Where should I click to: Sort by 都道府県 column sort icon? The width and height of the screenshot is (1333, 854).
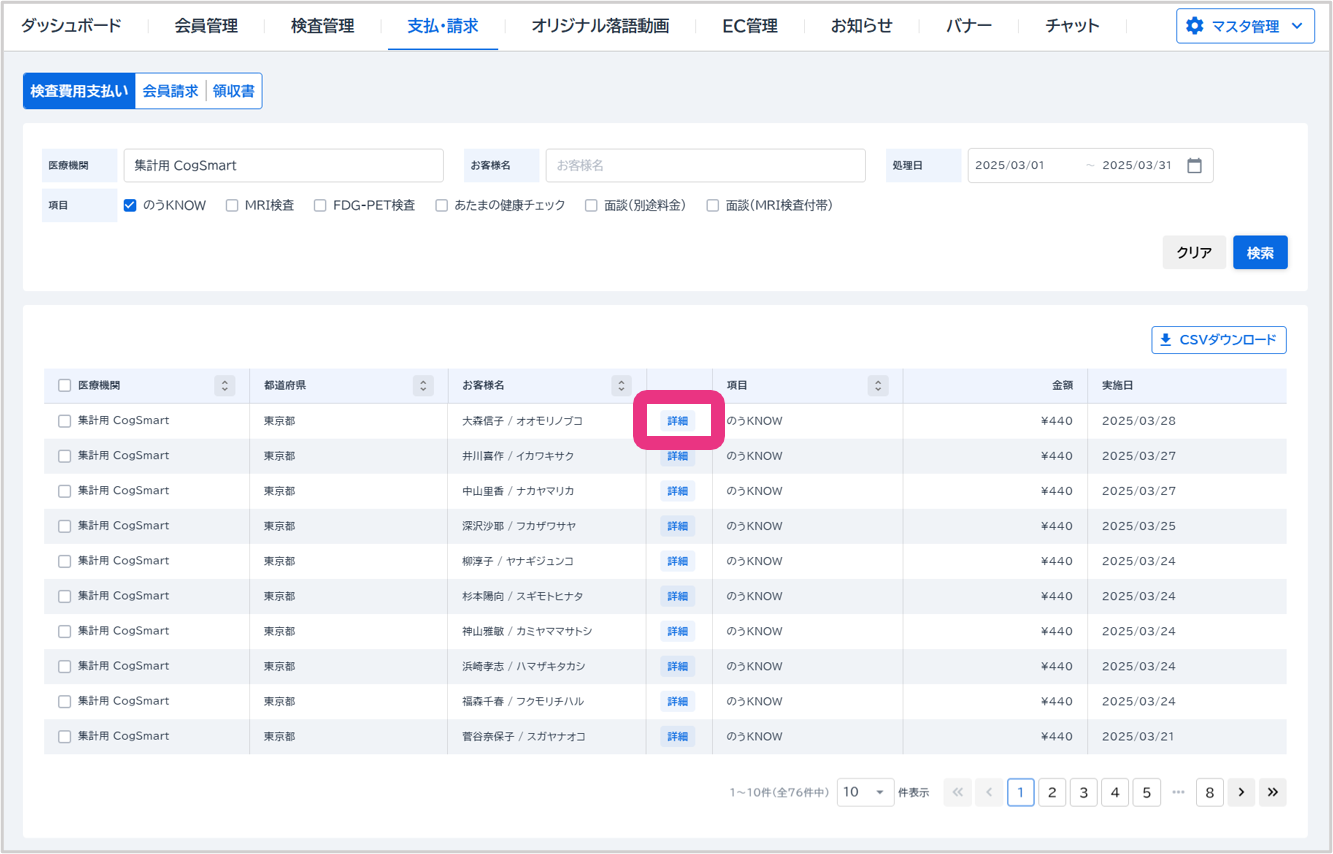[424, 386]
